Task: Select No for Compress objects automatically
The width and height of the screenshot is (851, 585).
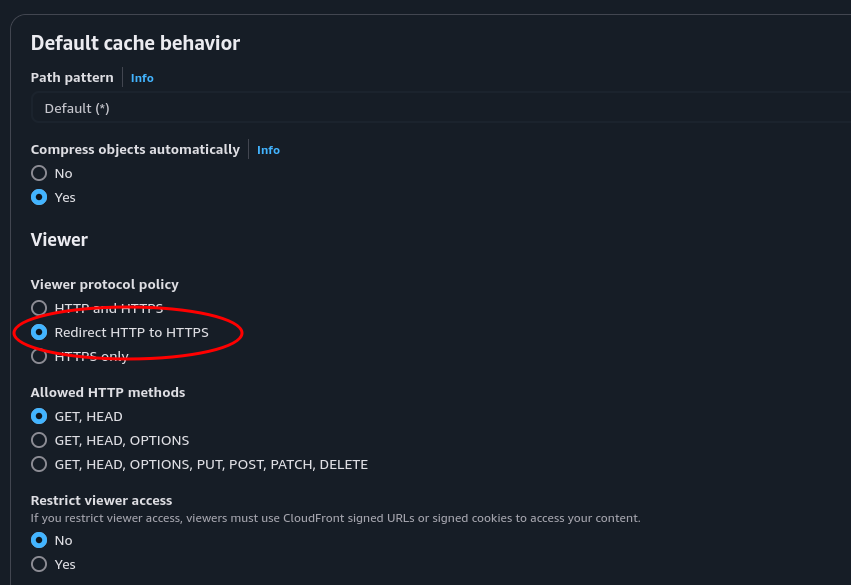Action: [x=39, y=173]
